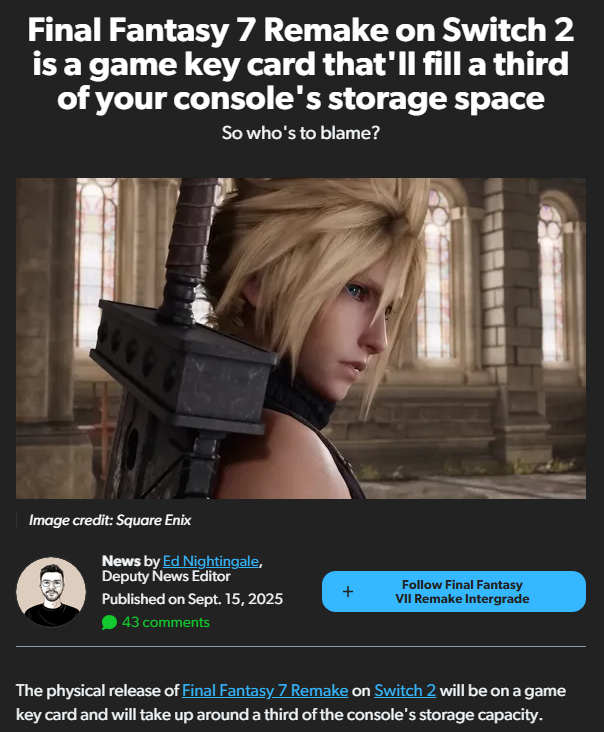This screenshot has width=604, height=732.
Task: Follow Final Fantasy VII Remake Intergrade
Action: (454, 591)
